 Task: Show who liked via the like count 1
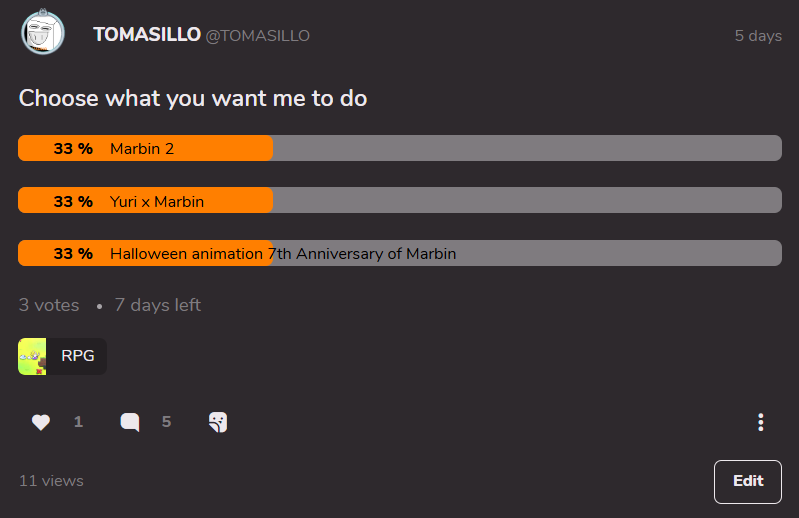click(78, 422)
